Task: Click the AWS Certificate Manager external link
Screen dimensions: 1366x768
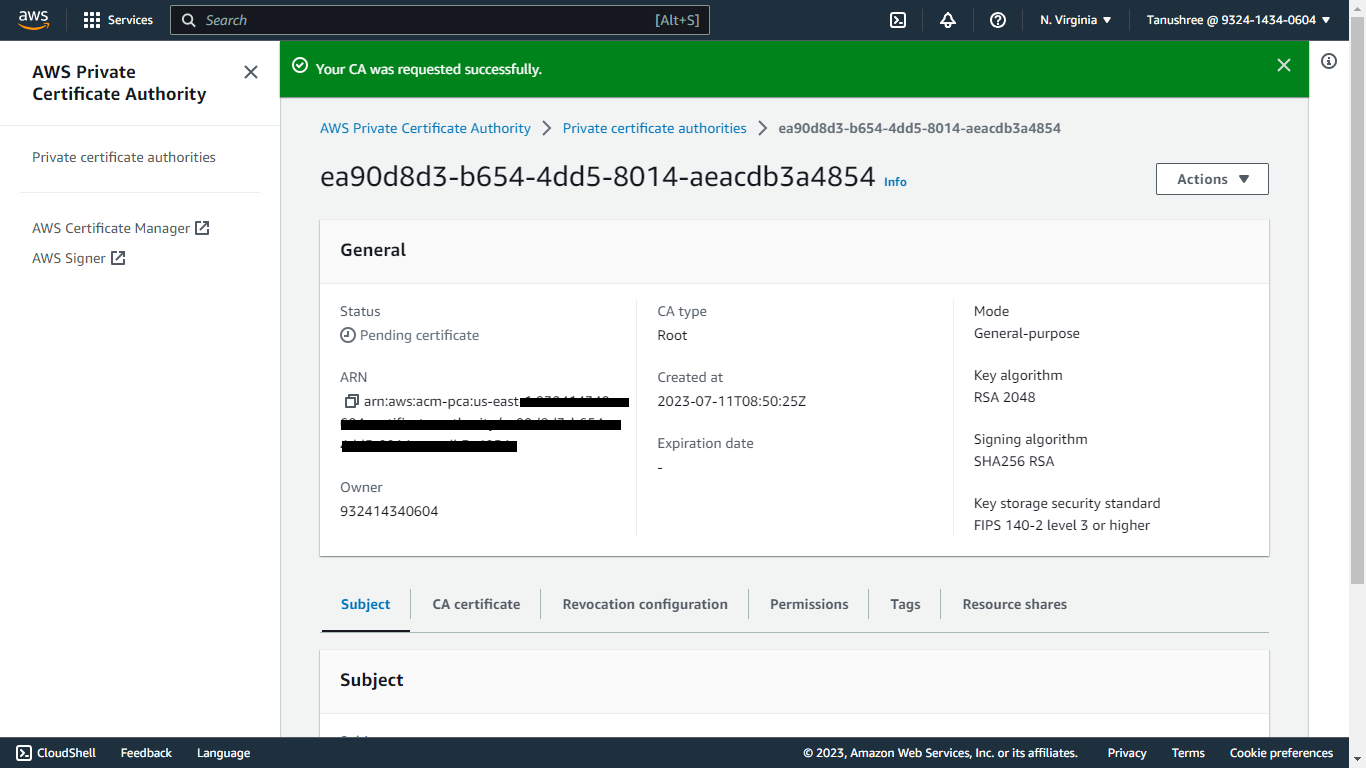Action: pyautogui.click(x=121, y=228)
